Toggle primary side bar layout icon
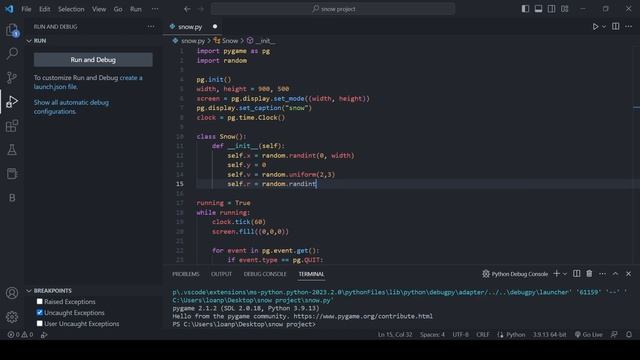This screenshot has width=640, height=360. 525,9
